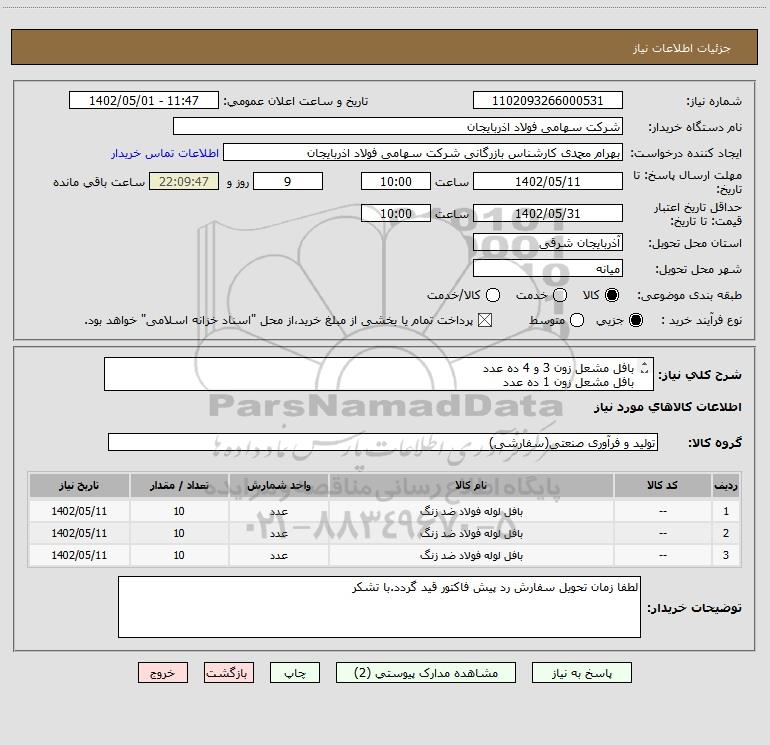Click the quantity cell in row 2

click(179, 533)
